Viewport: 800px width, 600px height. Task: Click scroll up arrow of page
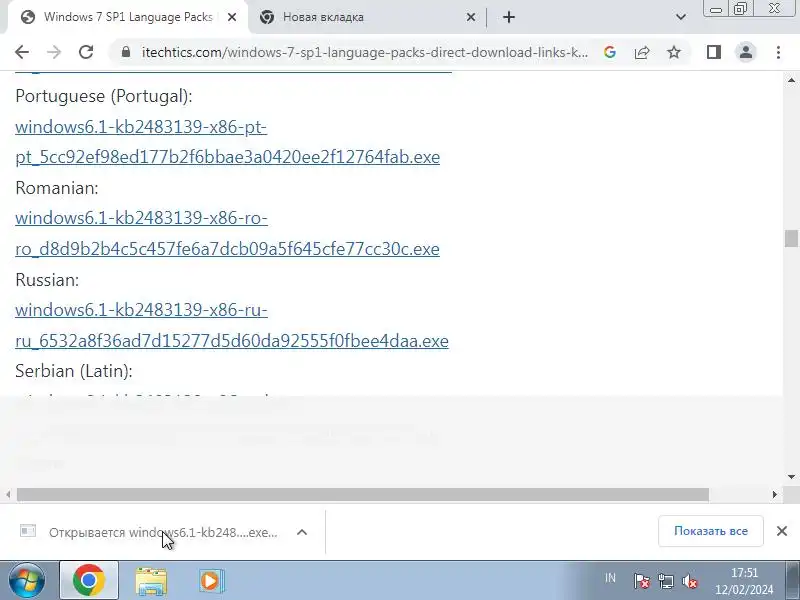(x=791, y=80)
